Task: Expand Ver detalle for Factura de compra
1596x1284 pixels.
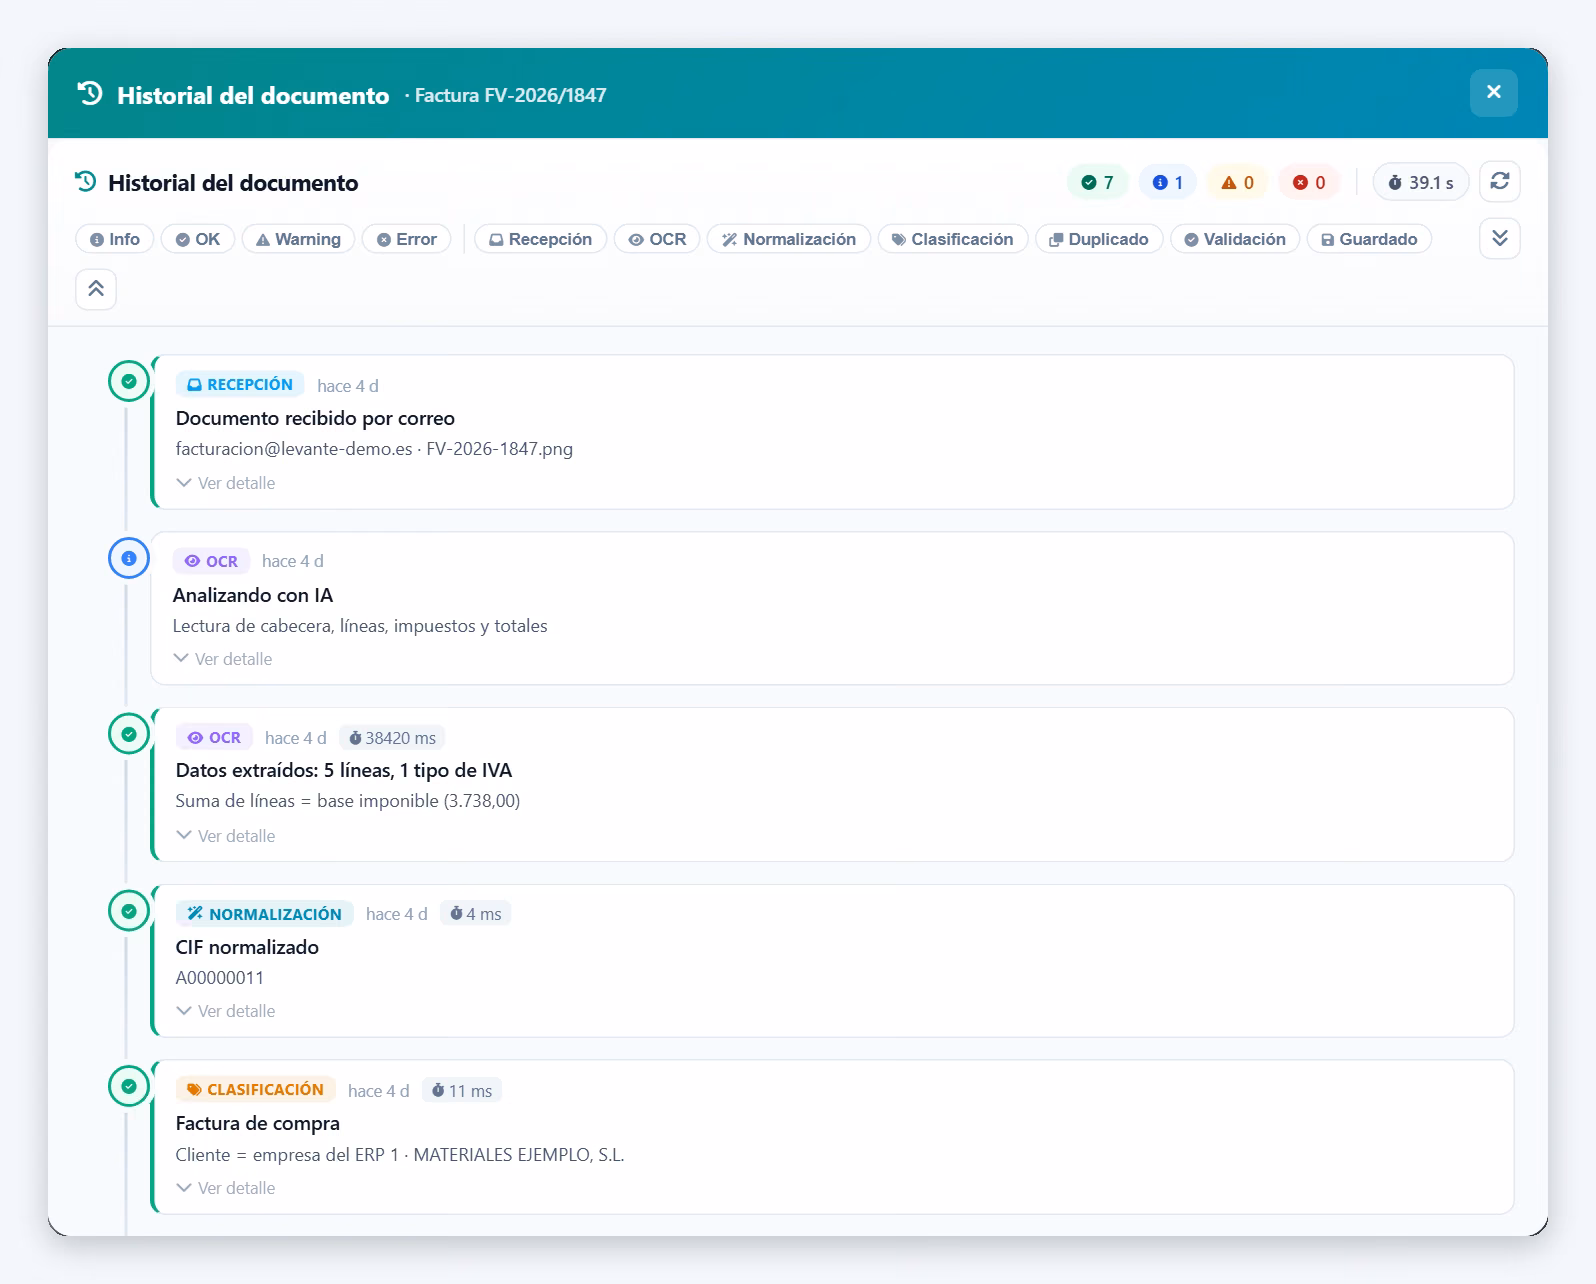Action: [x=226, y=1188]
